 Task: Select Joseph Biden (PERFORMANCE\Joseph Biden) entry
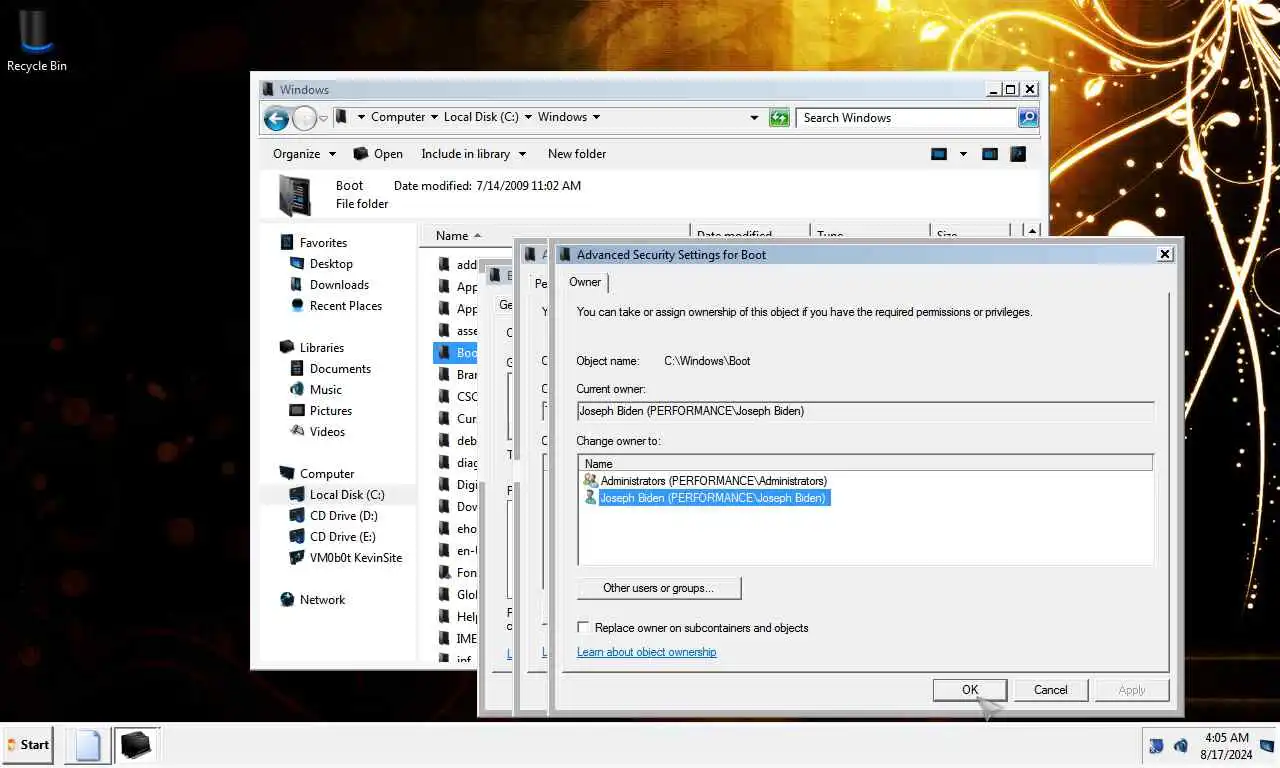712,498
